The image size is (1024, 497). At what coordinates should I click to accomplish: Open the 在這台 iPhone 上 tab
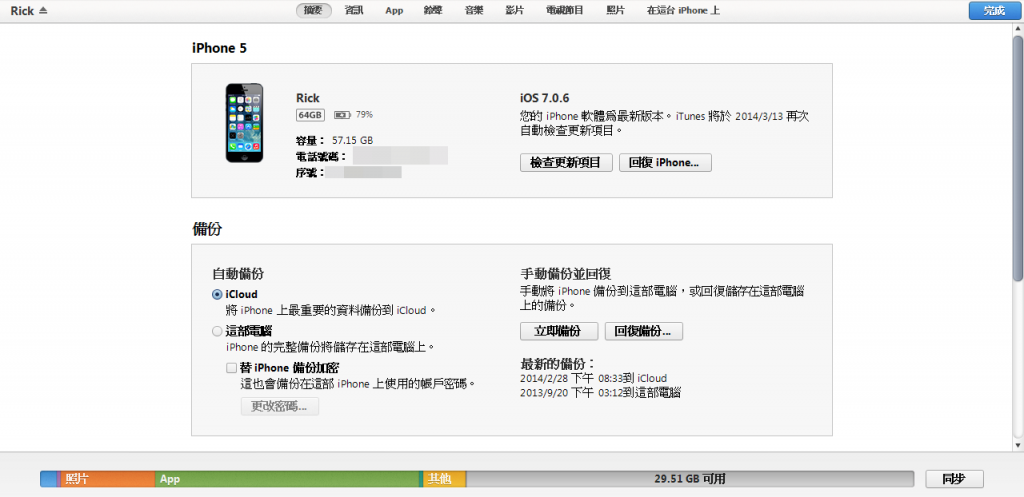(x=683, y=10)
